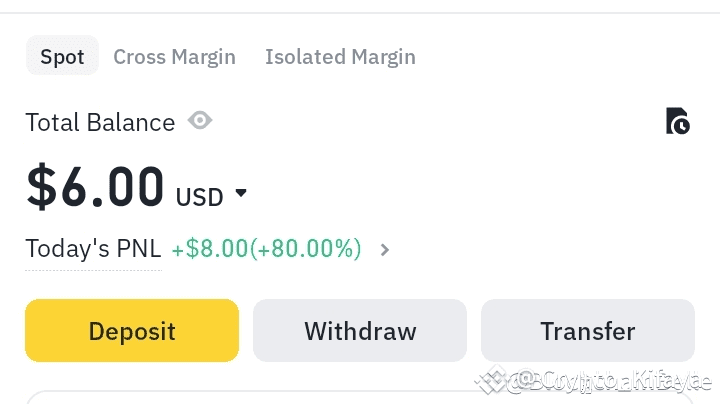This screenshot has width=720, height=404.
Task: Expand Today's PNL details chevron
Action: coord(385,250)
